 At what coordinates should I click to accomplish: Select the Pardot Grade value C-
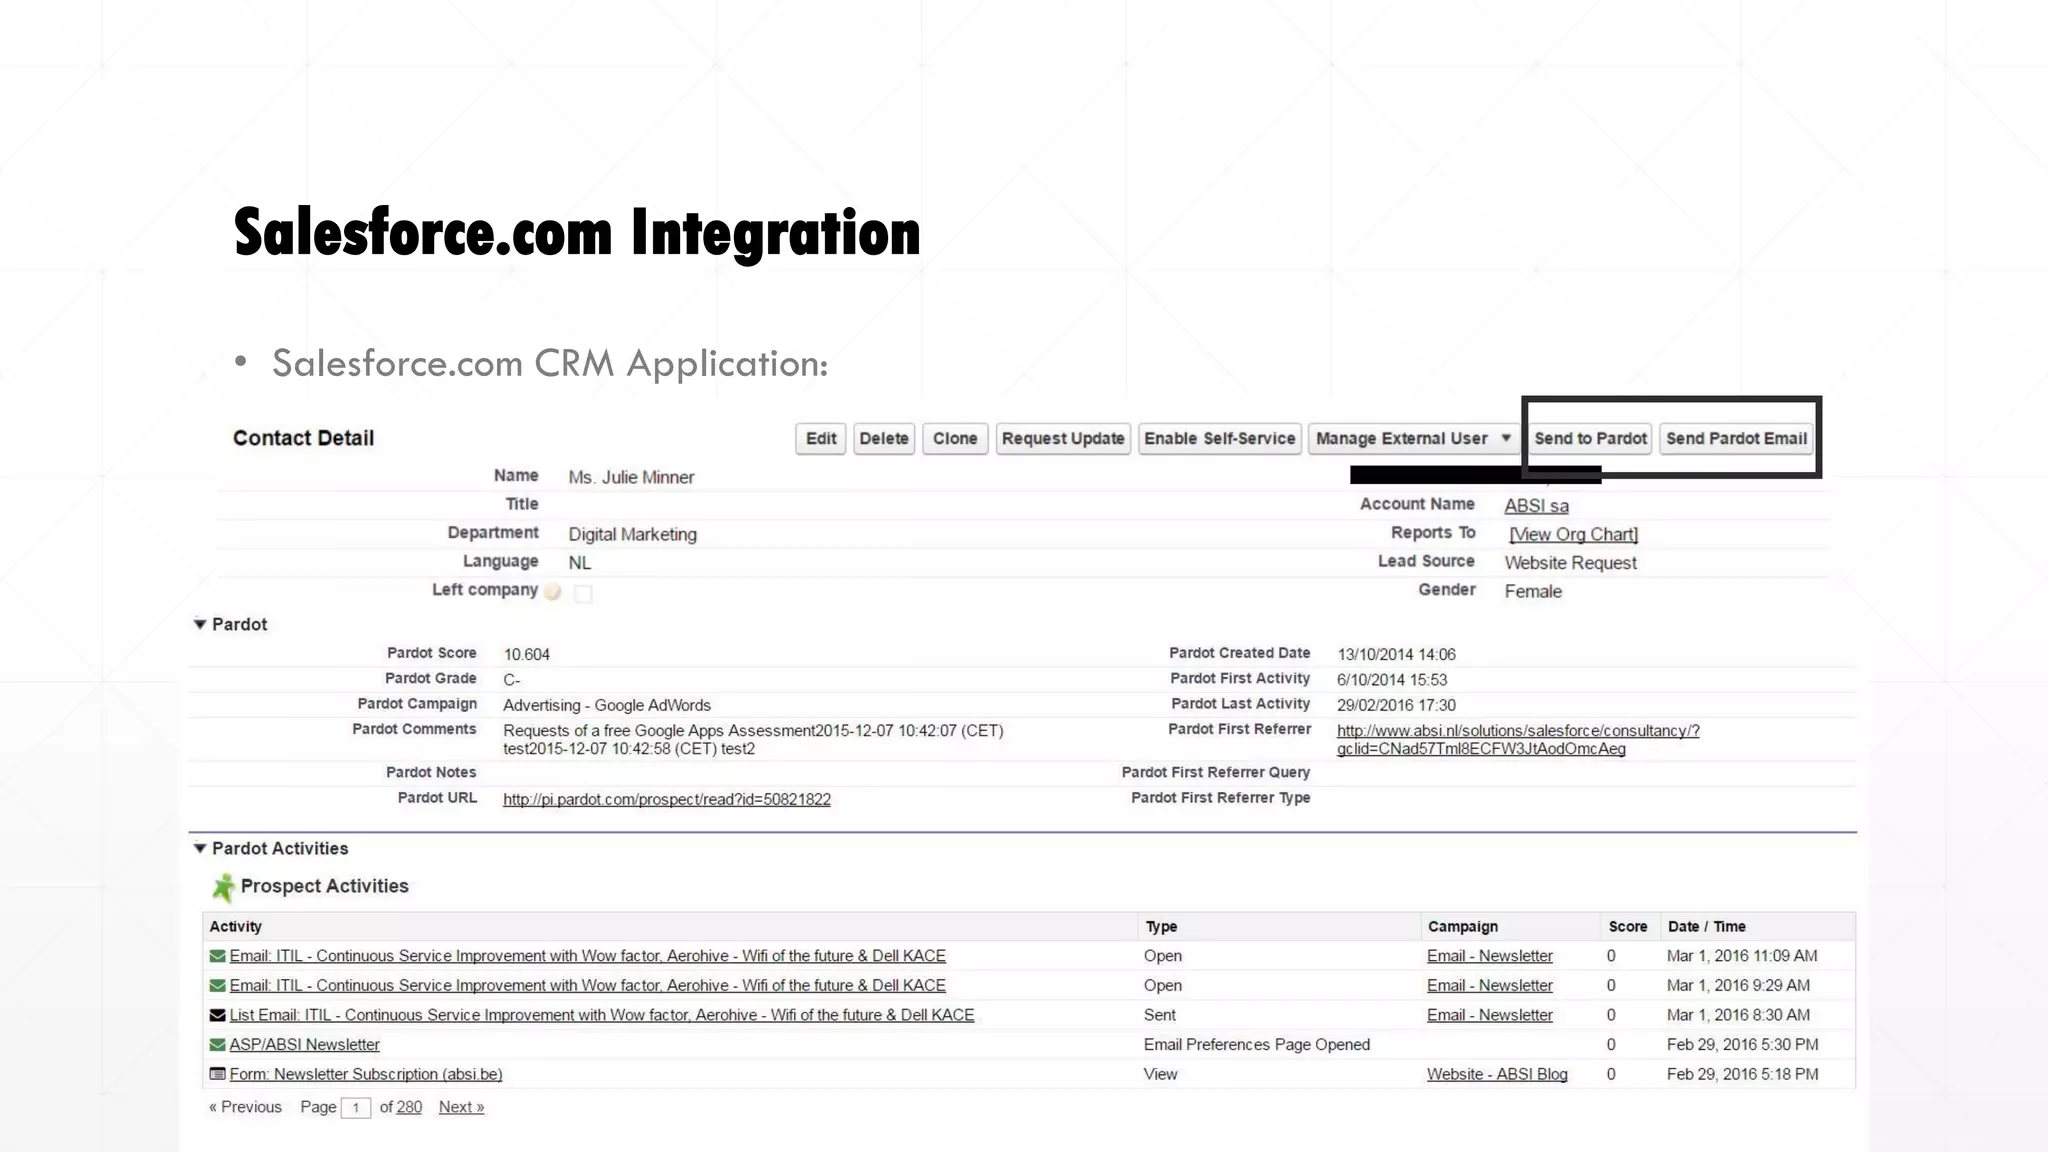point(512,680)
